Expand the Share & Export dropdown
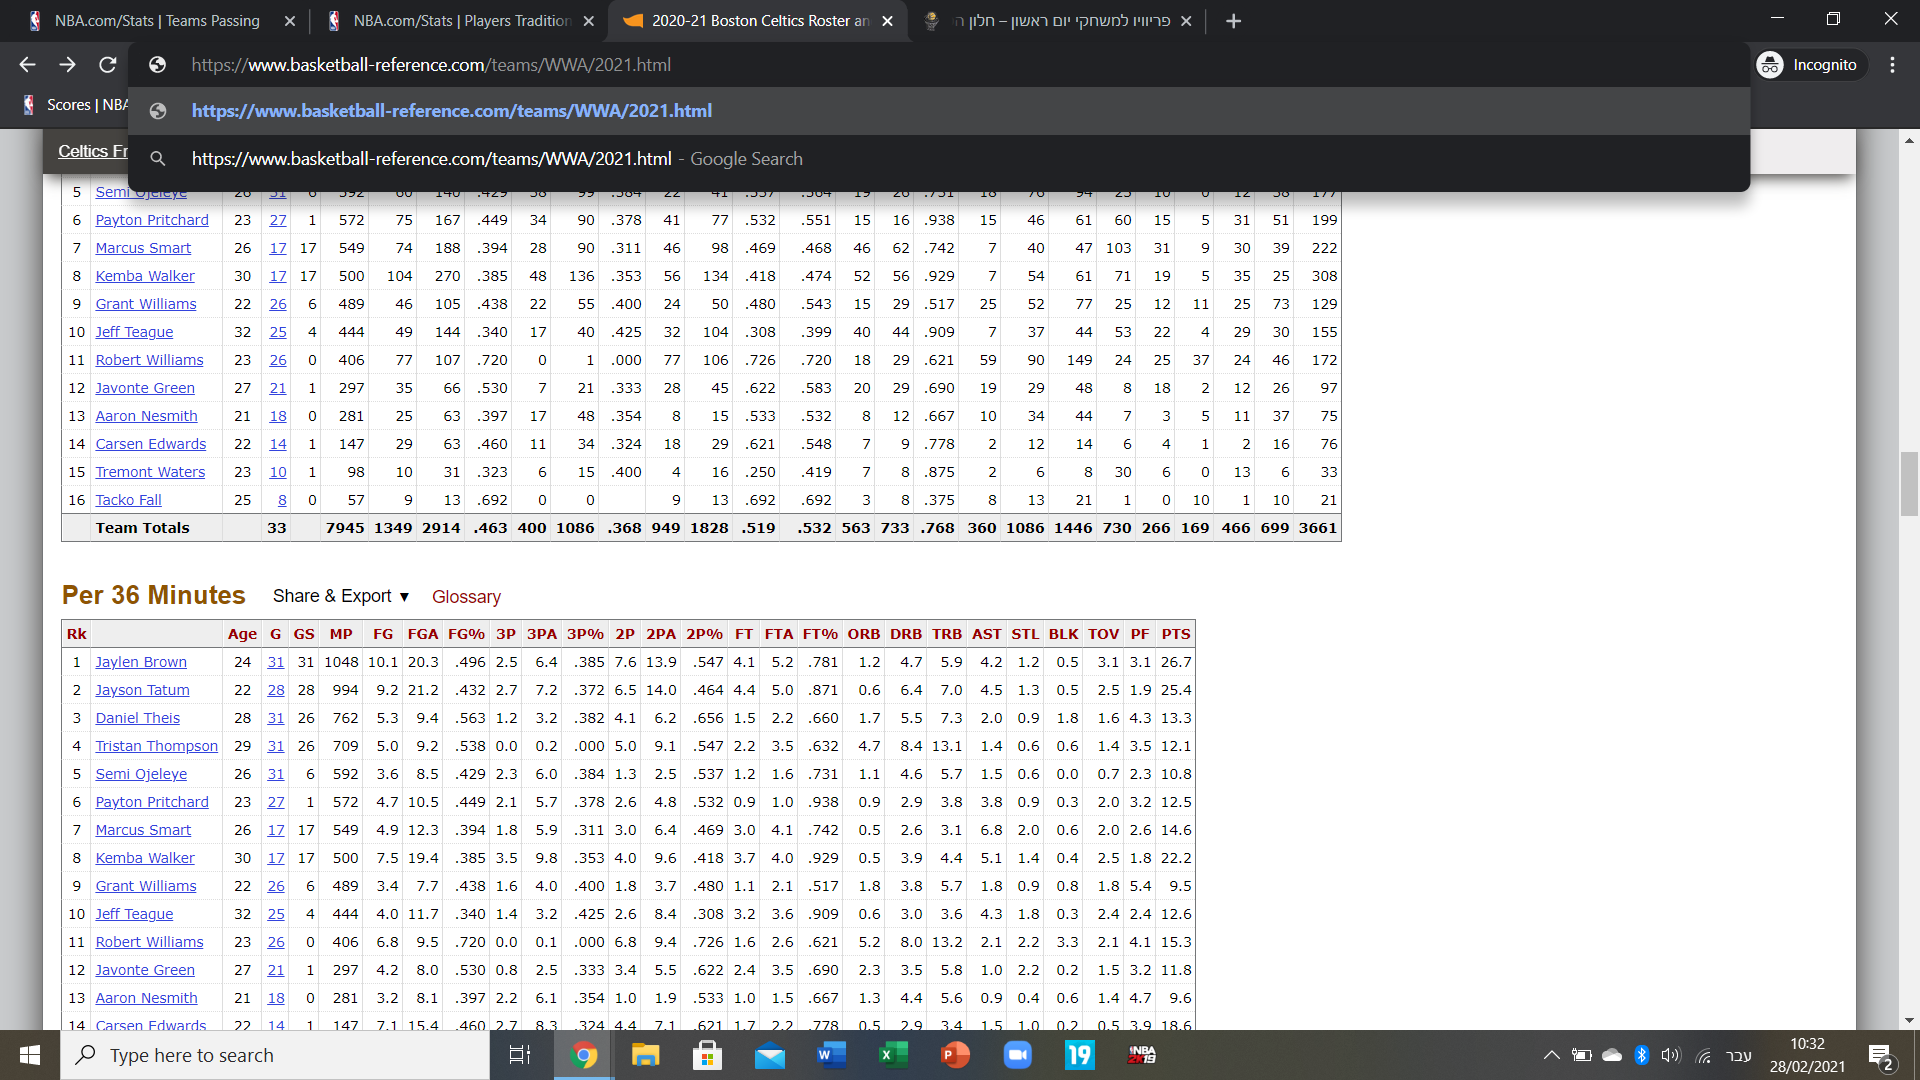The width and height of the screenshot is (1920, 1080). click(341, 596)
